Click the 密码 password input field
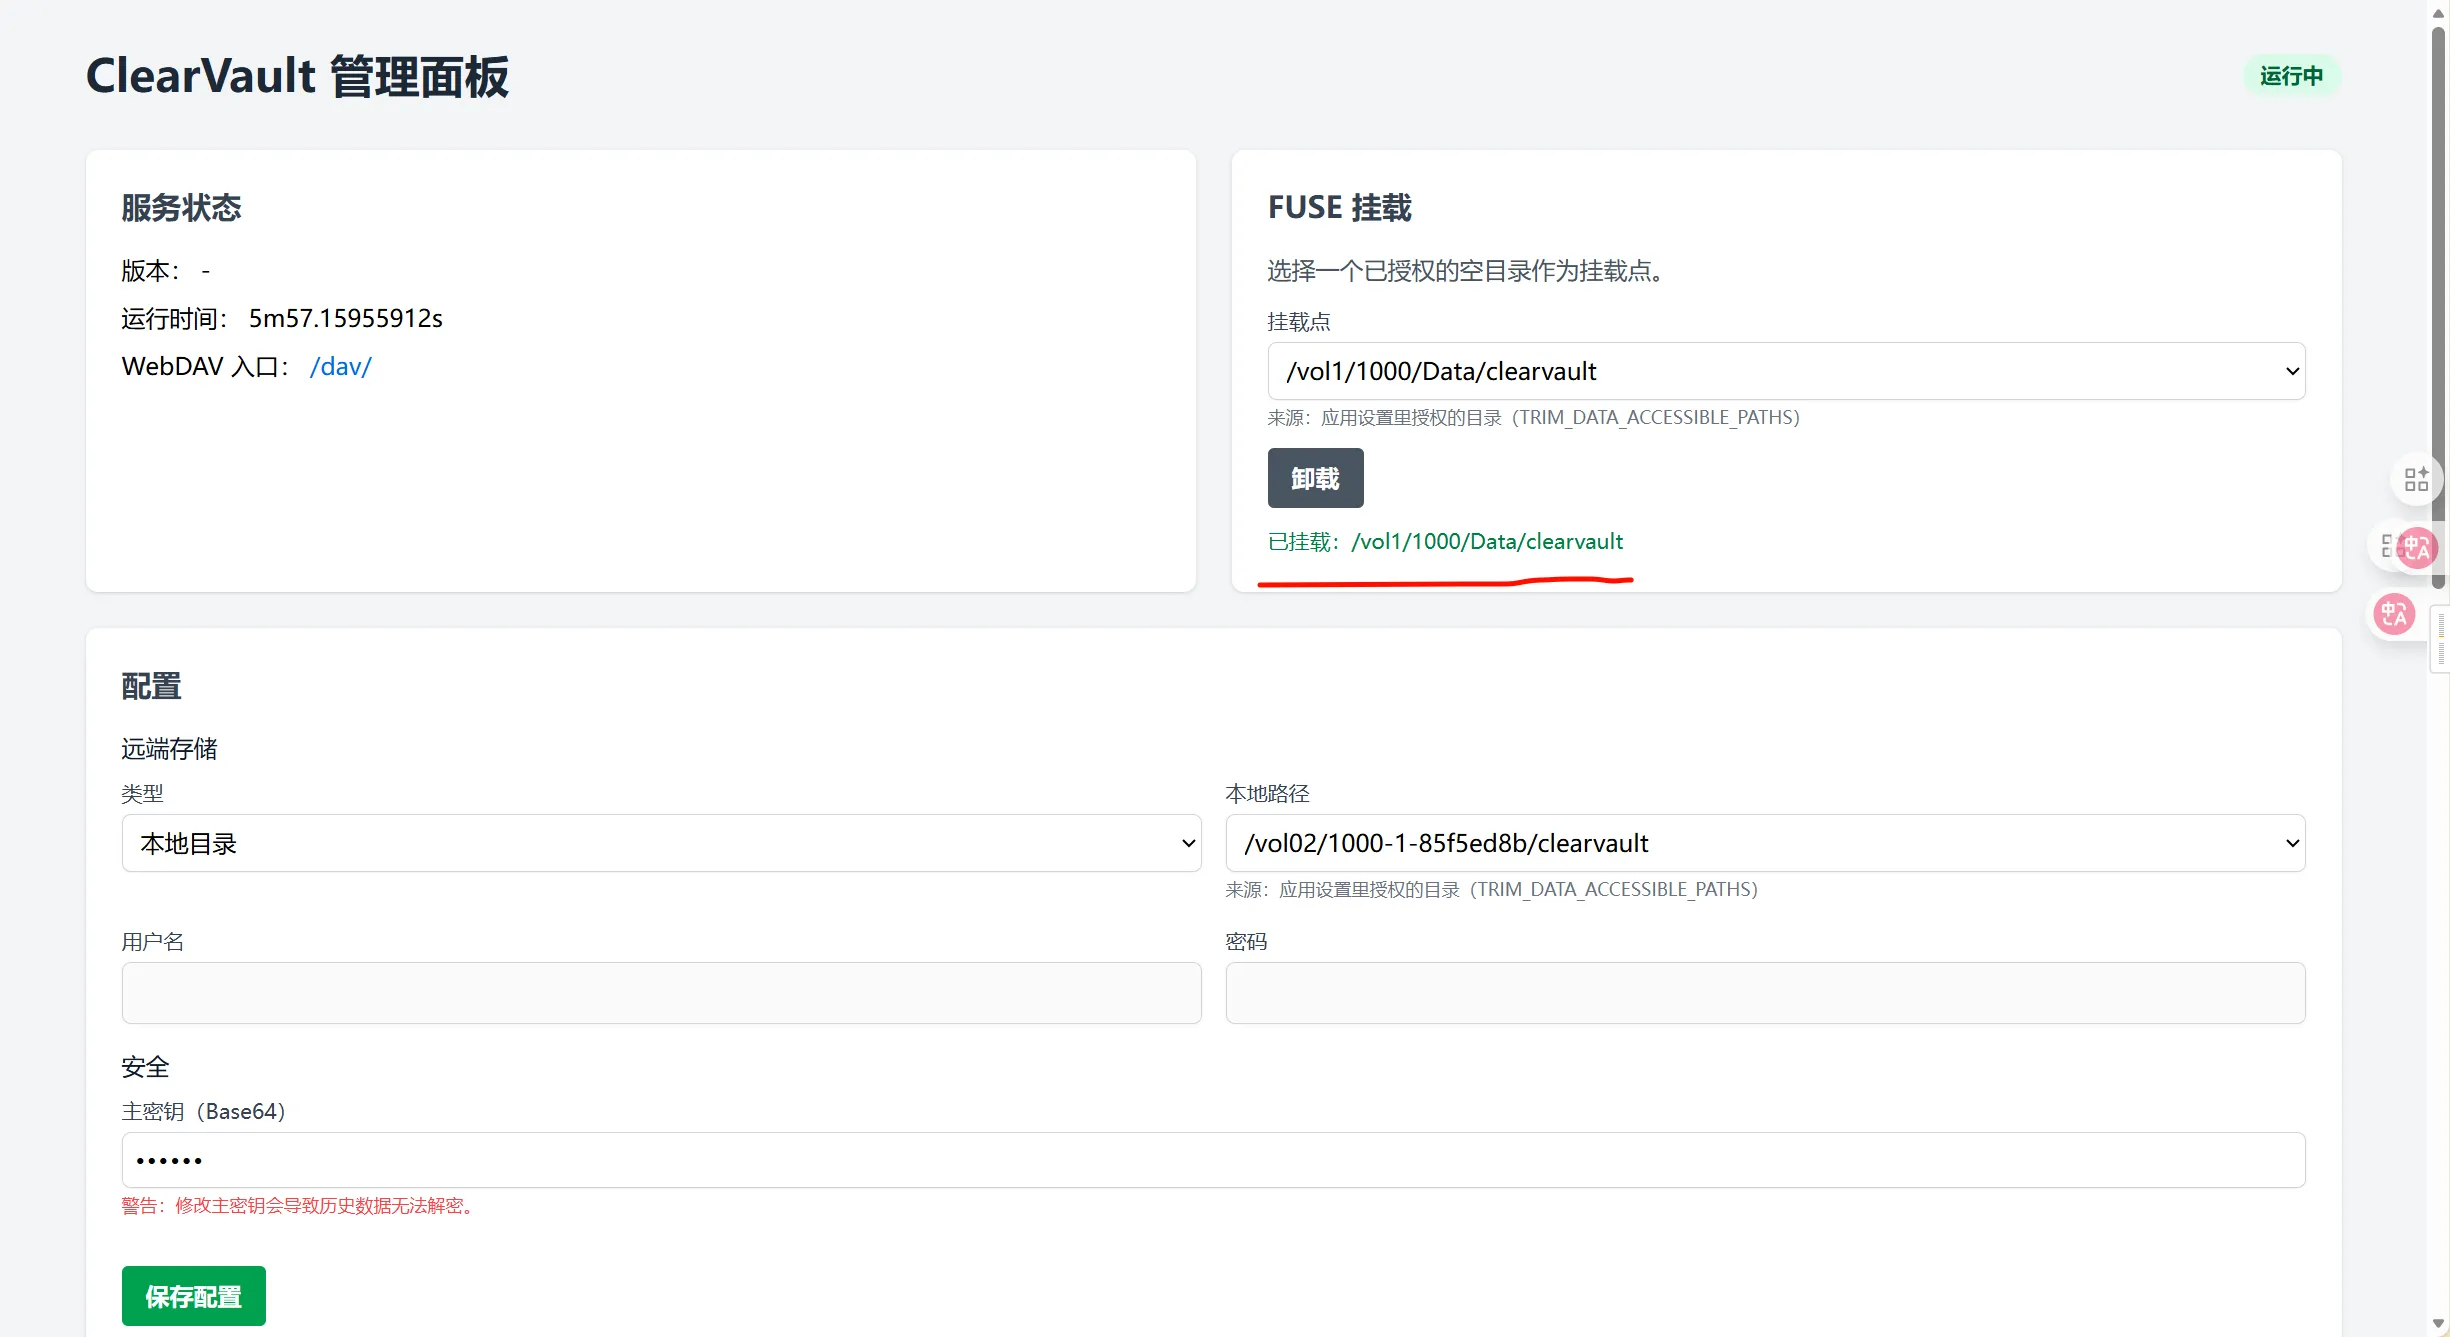 1765,993
